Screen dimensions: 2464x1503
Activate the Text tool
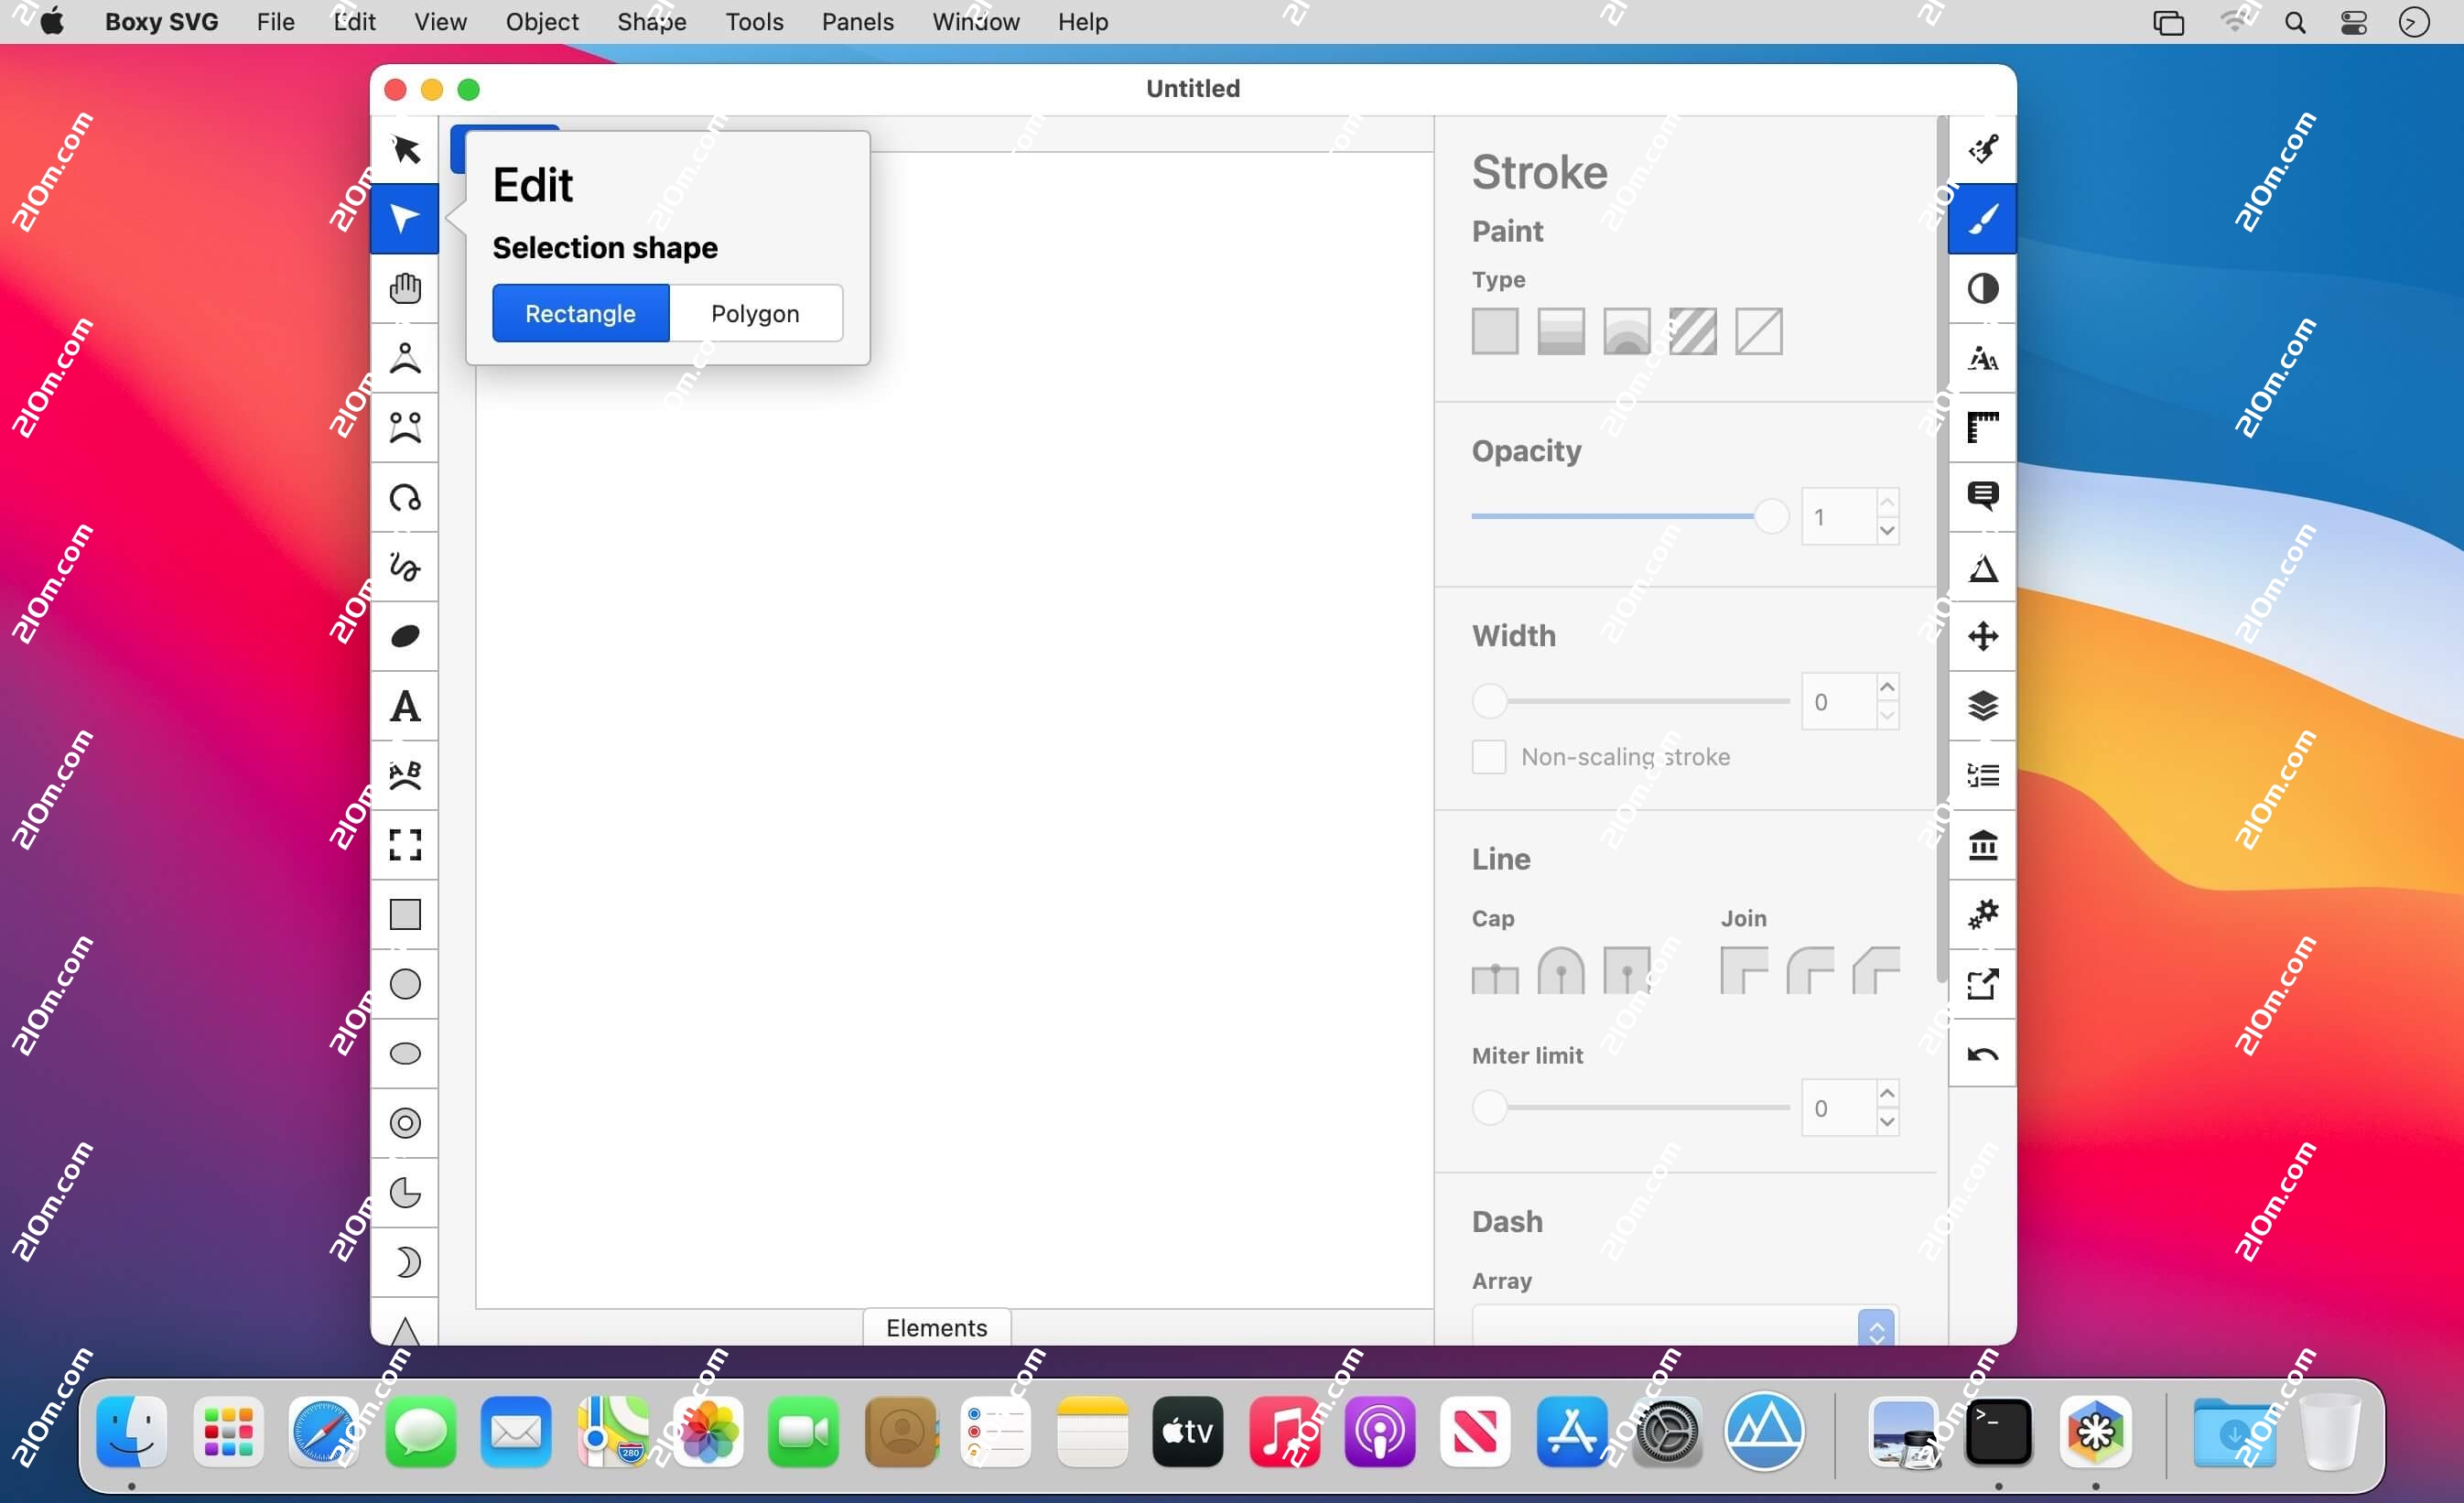pyautogui.click(x=405, y=706)
